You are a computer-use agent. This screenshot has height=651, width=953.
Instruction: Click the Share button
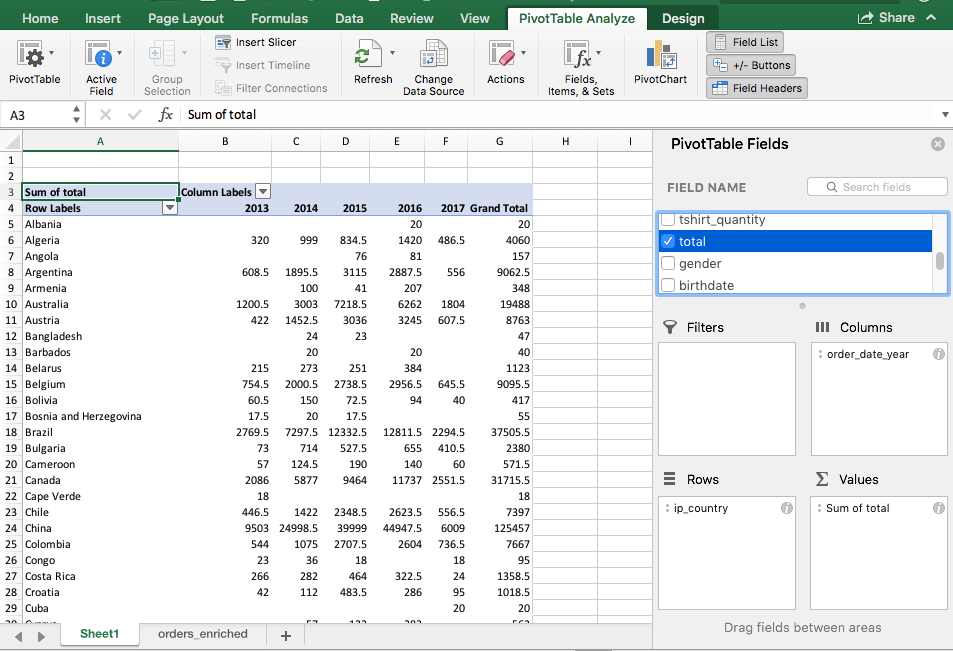point(888,16)
